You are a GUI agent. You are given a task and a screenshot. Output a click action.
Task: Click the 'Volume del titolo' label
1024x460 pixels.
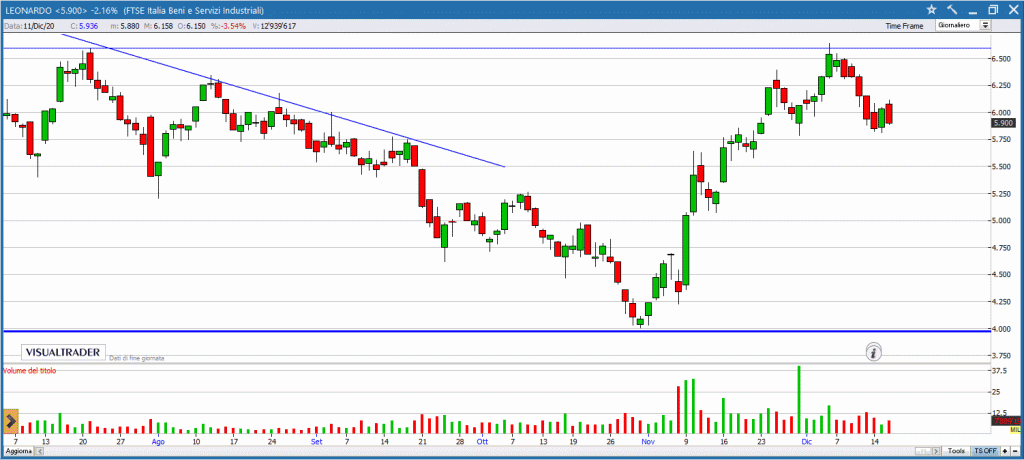(x=29, y=370)
